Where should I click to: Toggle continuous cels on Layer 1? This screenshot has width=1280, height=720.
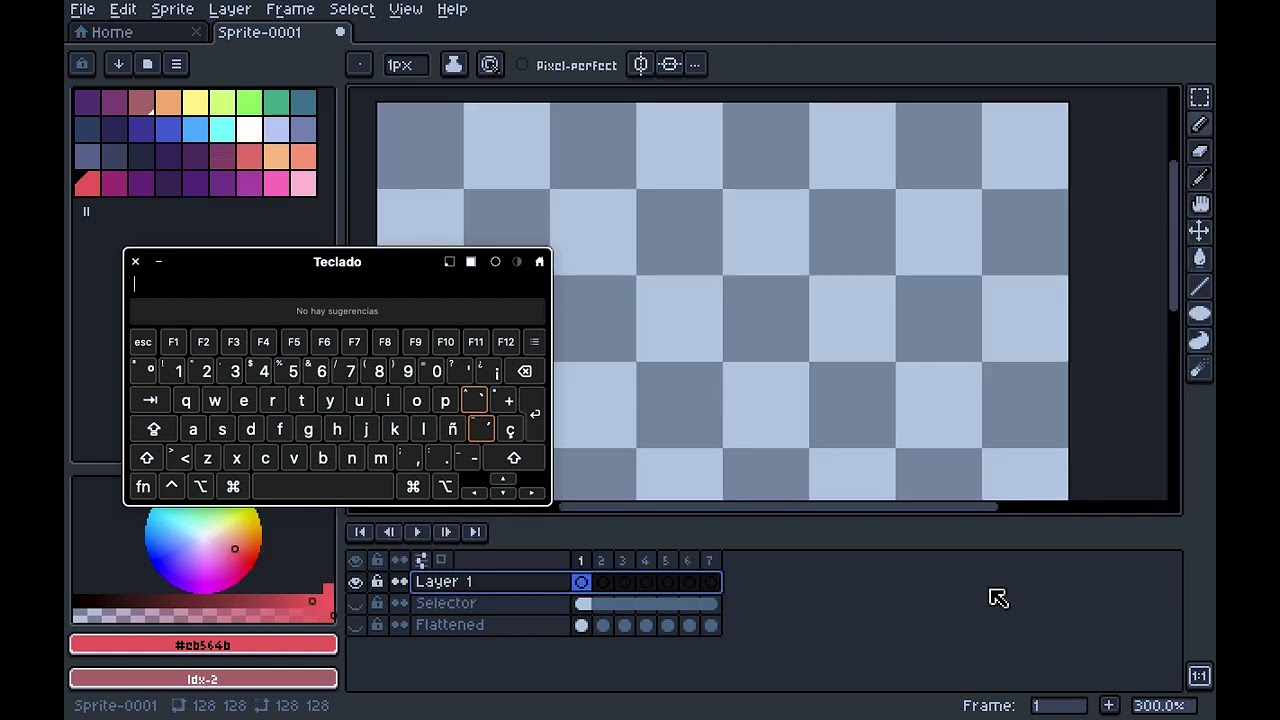click(x=399, y=582)
